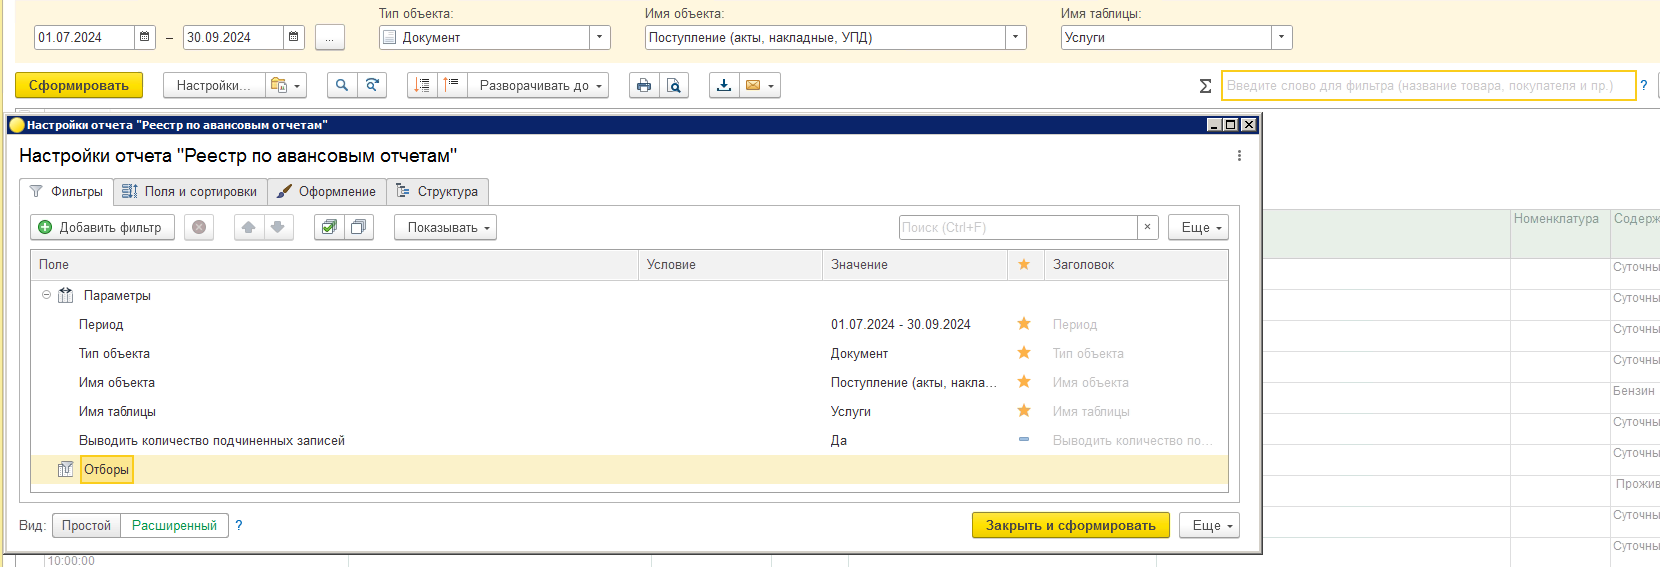
Task: Click the Добавить фильтр button
Action: click(x=101, y=228)
